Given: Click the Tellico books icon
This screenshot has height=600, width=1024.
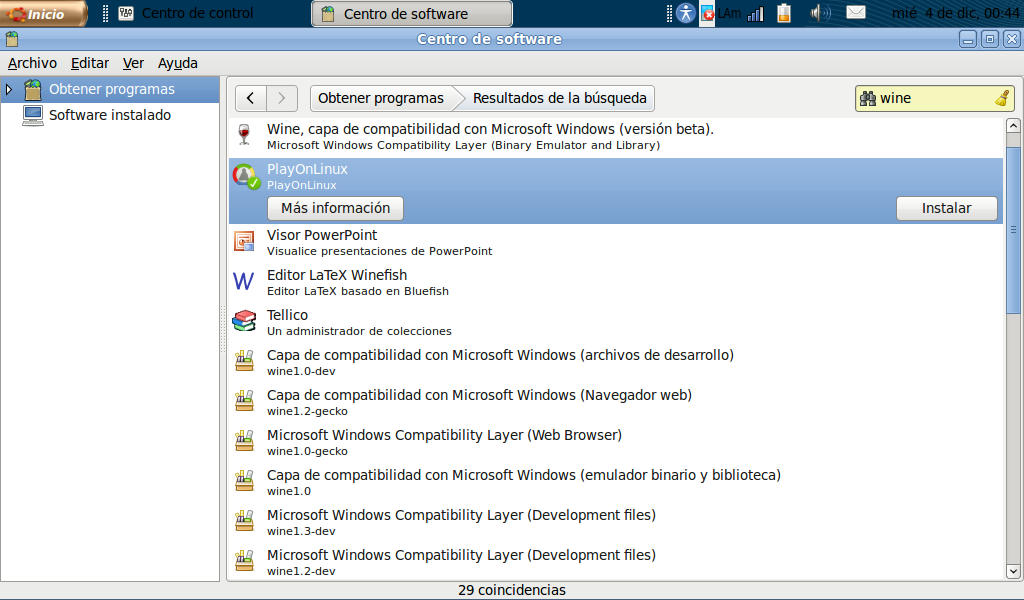Looking at the screenshot, I should pos(244,321).
